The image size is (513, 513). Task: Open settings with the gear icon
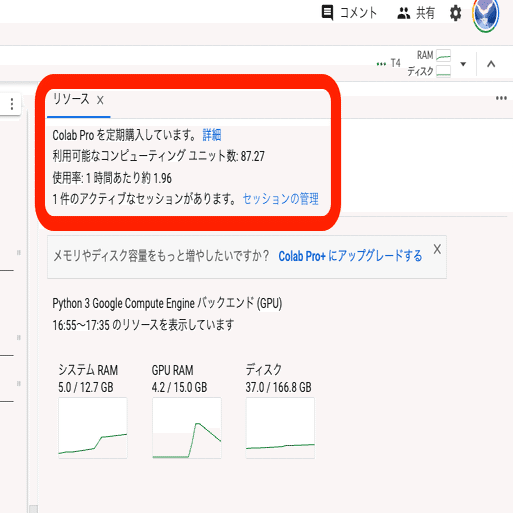pos(455,13)
